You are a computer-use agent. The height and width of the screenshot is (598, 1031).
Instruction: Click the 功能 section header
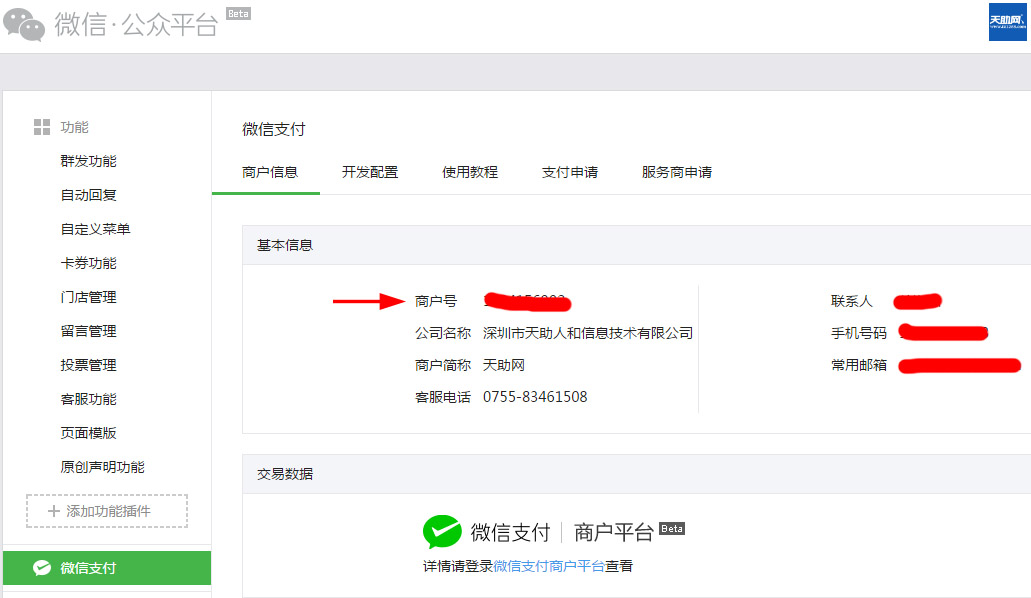point(74,127)
